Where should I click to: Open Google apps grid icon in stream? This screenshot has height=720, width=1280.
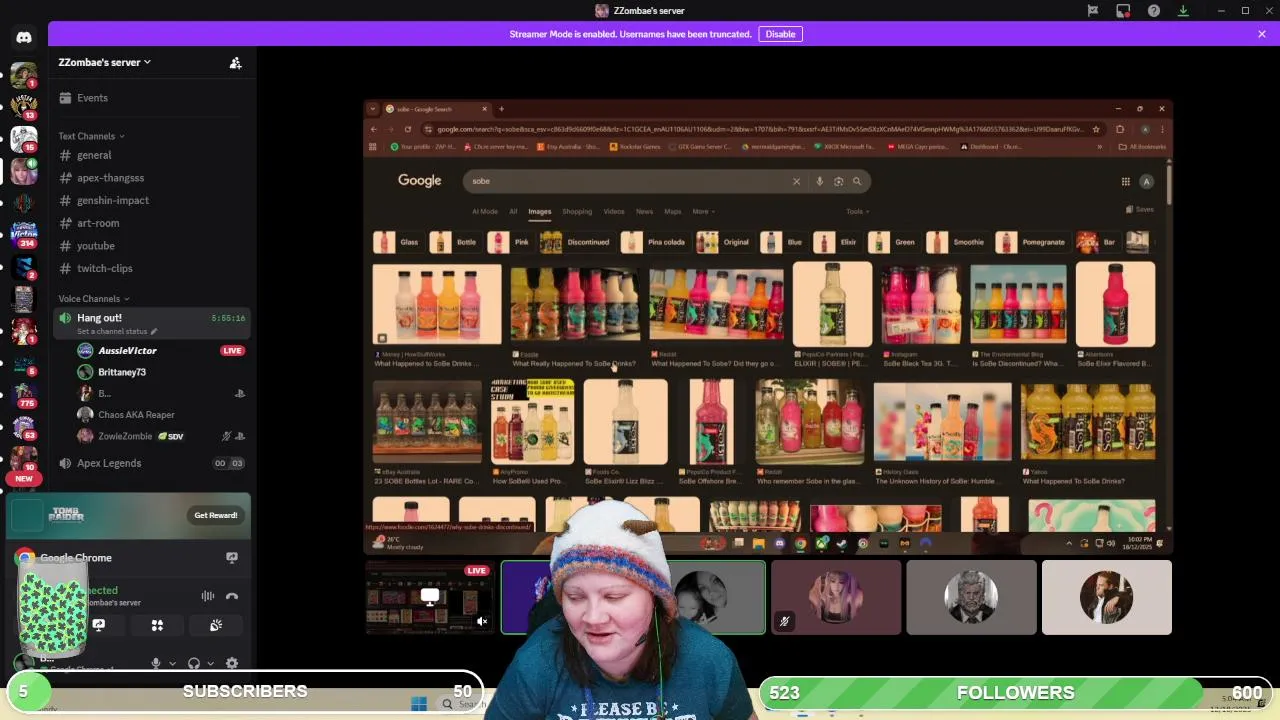pos(1125,181)
